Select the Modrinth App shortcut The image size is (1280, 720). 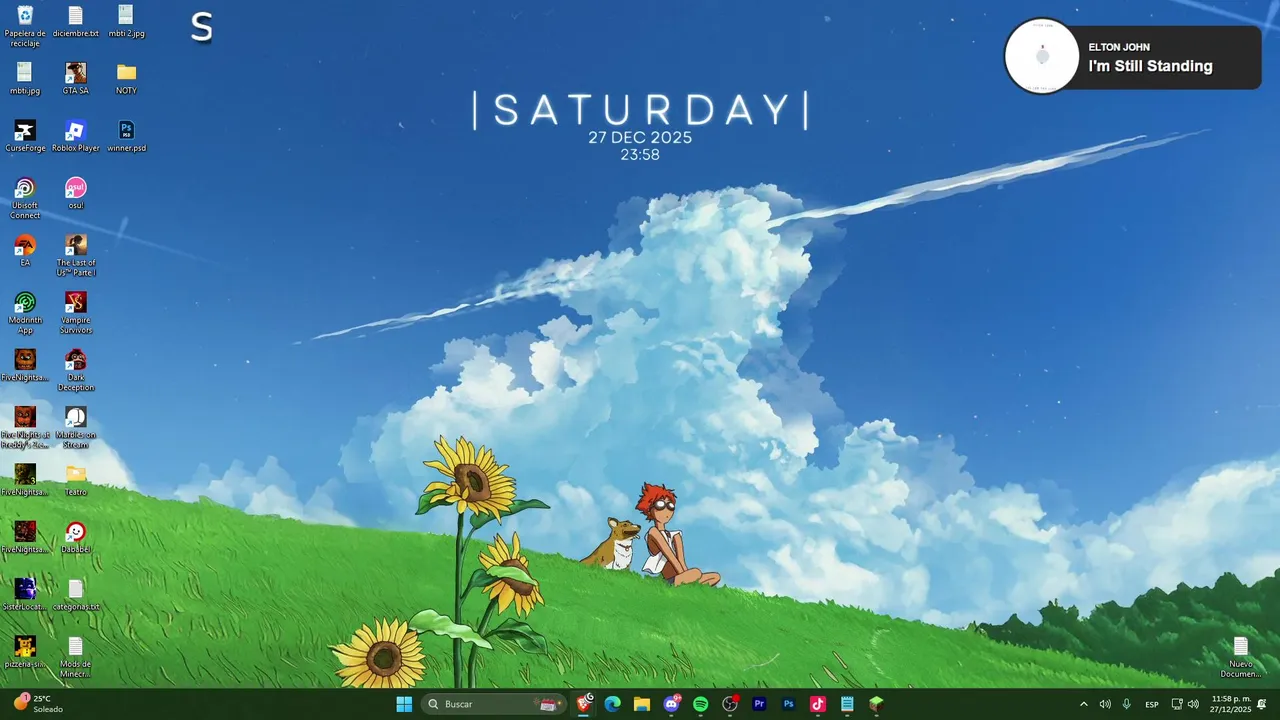click(x=25, y=314)
